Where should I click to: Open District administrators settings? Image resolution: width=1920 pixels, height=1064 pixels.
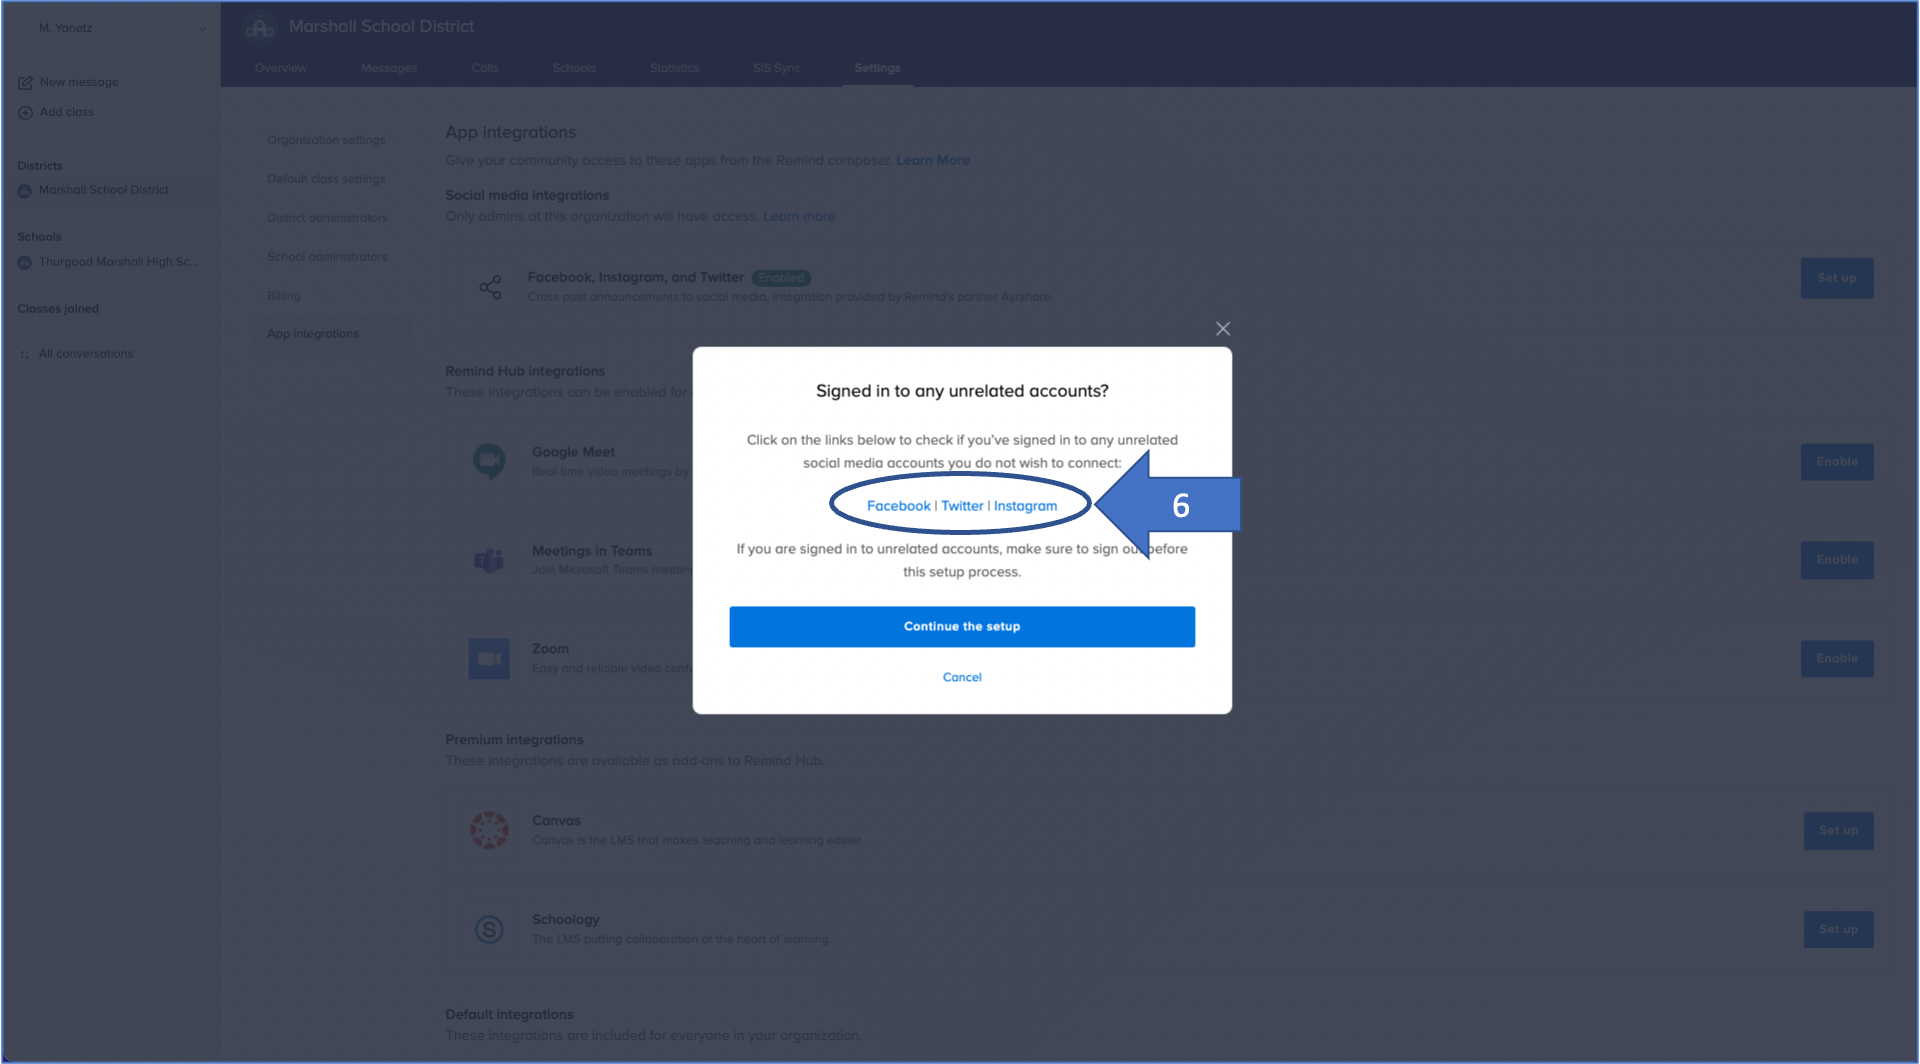pyautogui.click(x=327, y=218)
